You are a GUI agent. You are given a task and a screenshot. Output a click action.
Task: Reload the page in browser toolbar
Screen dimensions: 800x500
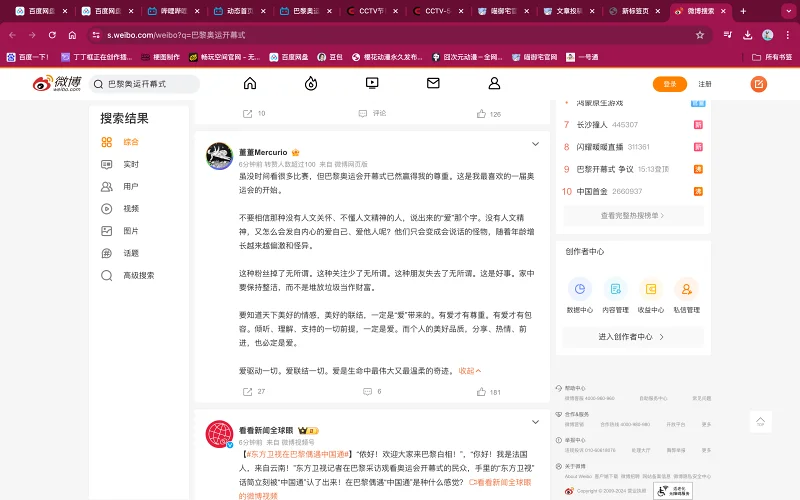pos(52,35)
